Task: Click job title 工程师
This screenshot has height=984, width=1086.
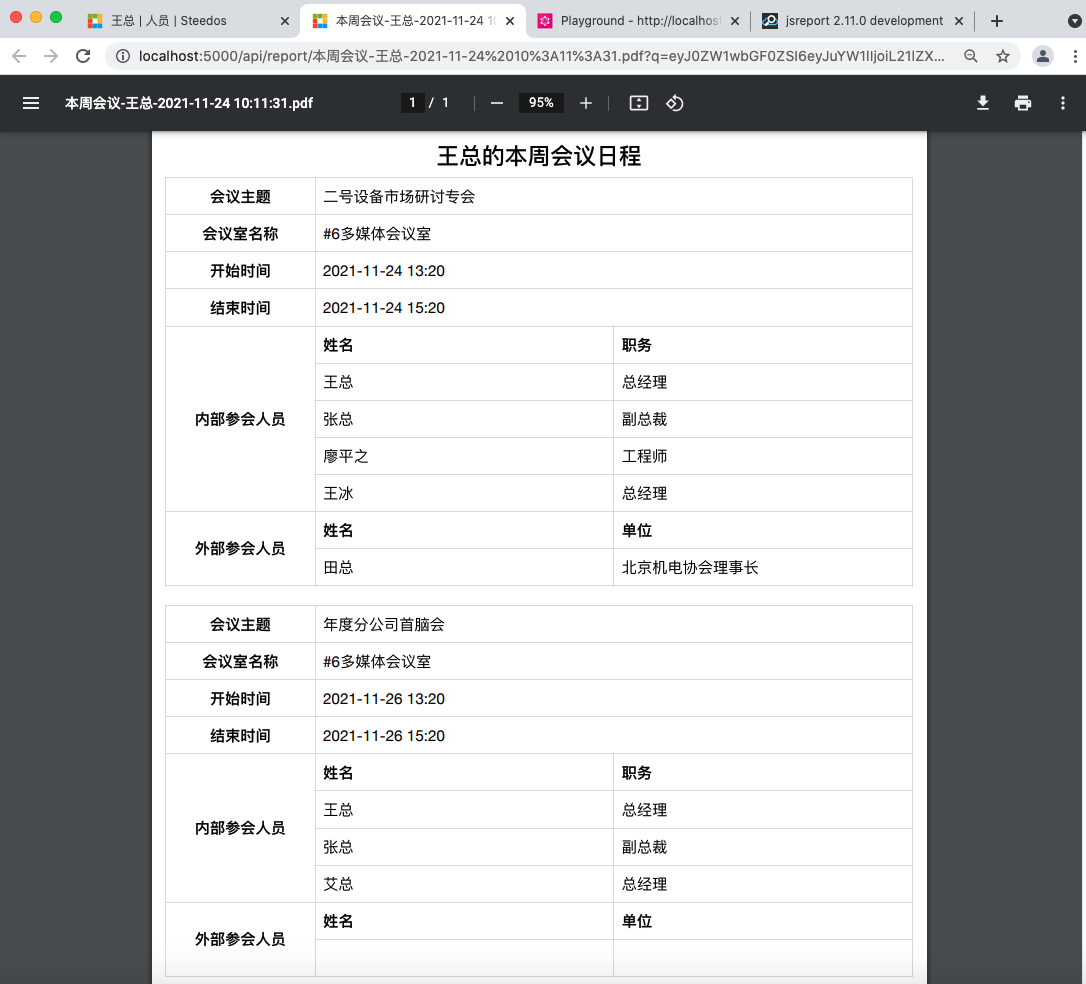Action: point(644,456)
